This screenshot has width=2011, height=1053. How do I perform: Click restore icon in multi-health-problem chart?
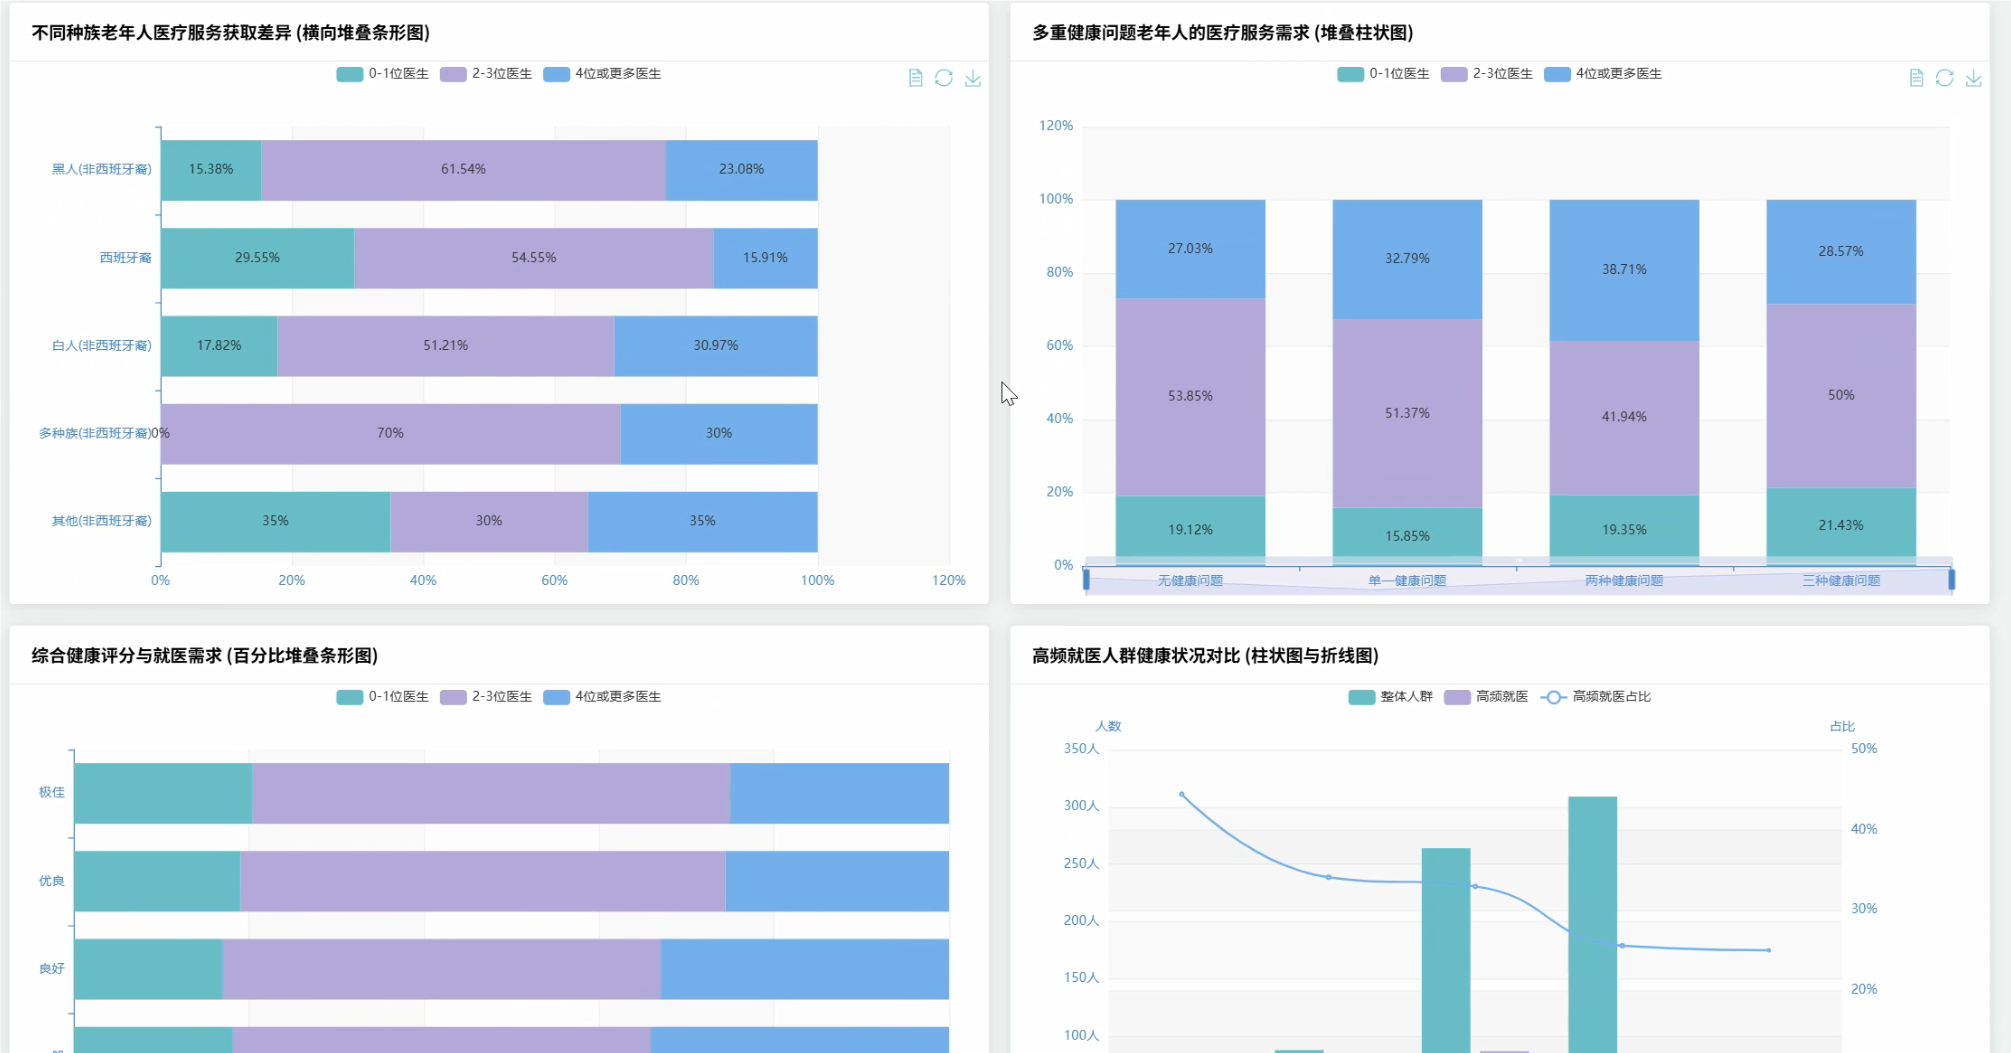pos(1944,78)
